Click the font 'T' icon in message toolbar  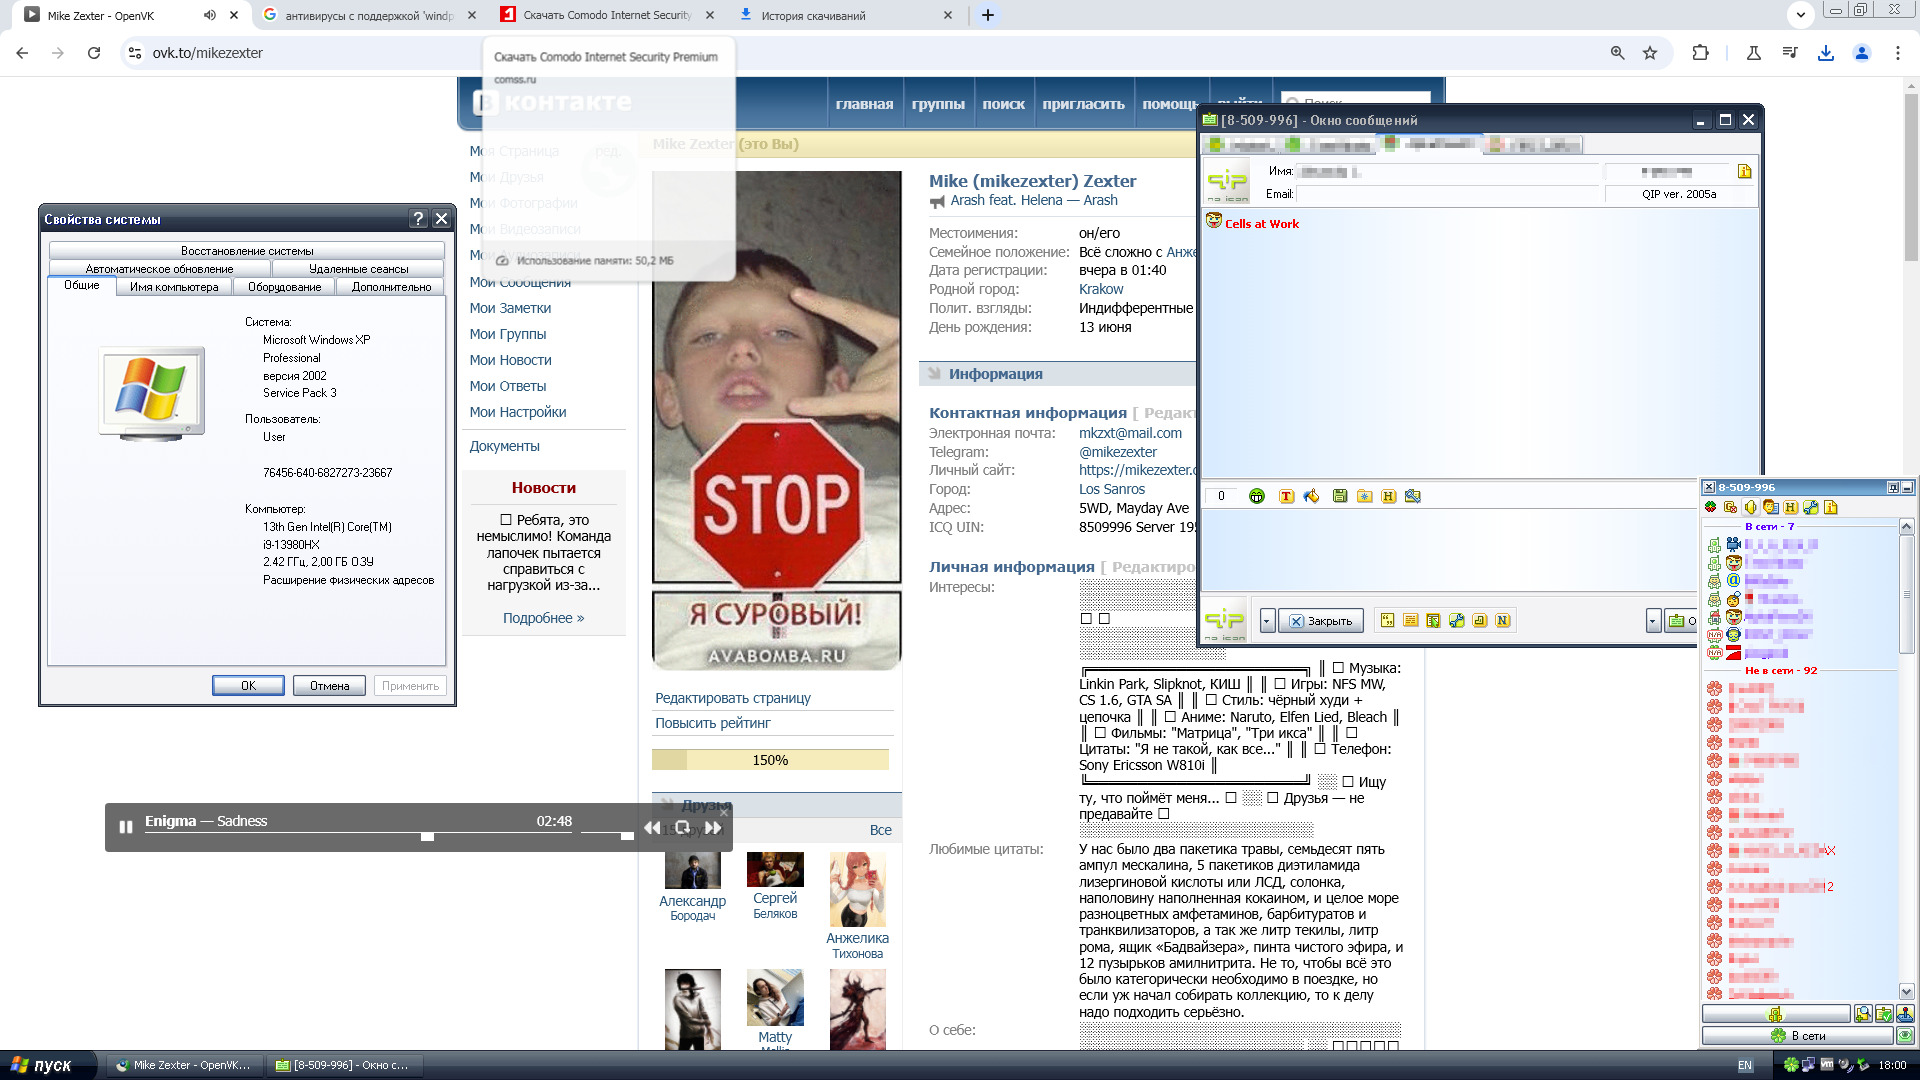(1286, 496)
